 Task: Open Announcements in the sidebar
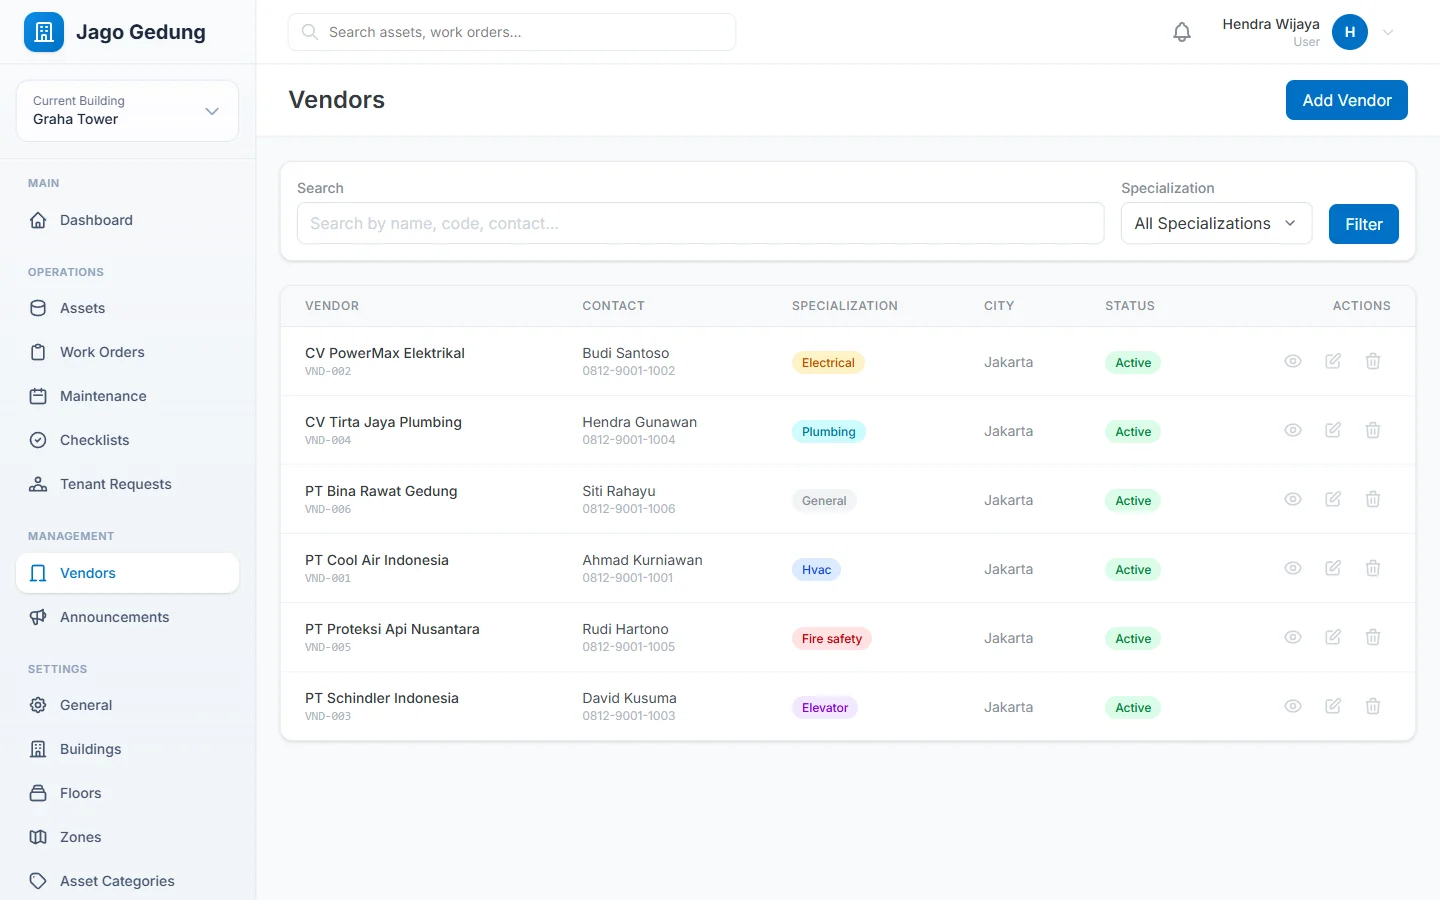pos(127,617)
